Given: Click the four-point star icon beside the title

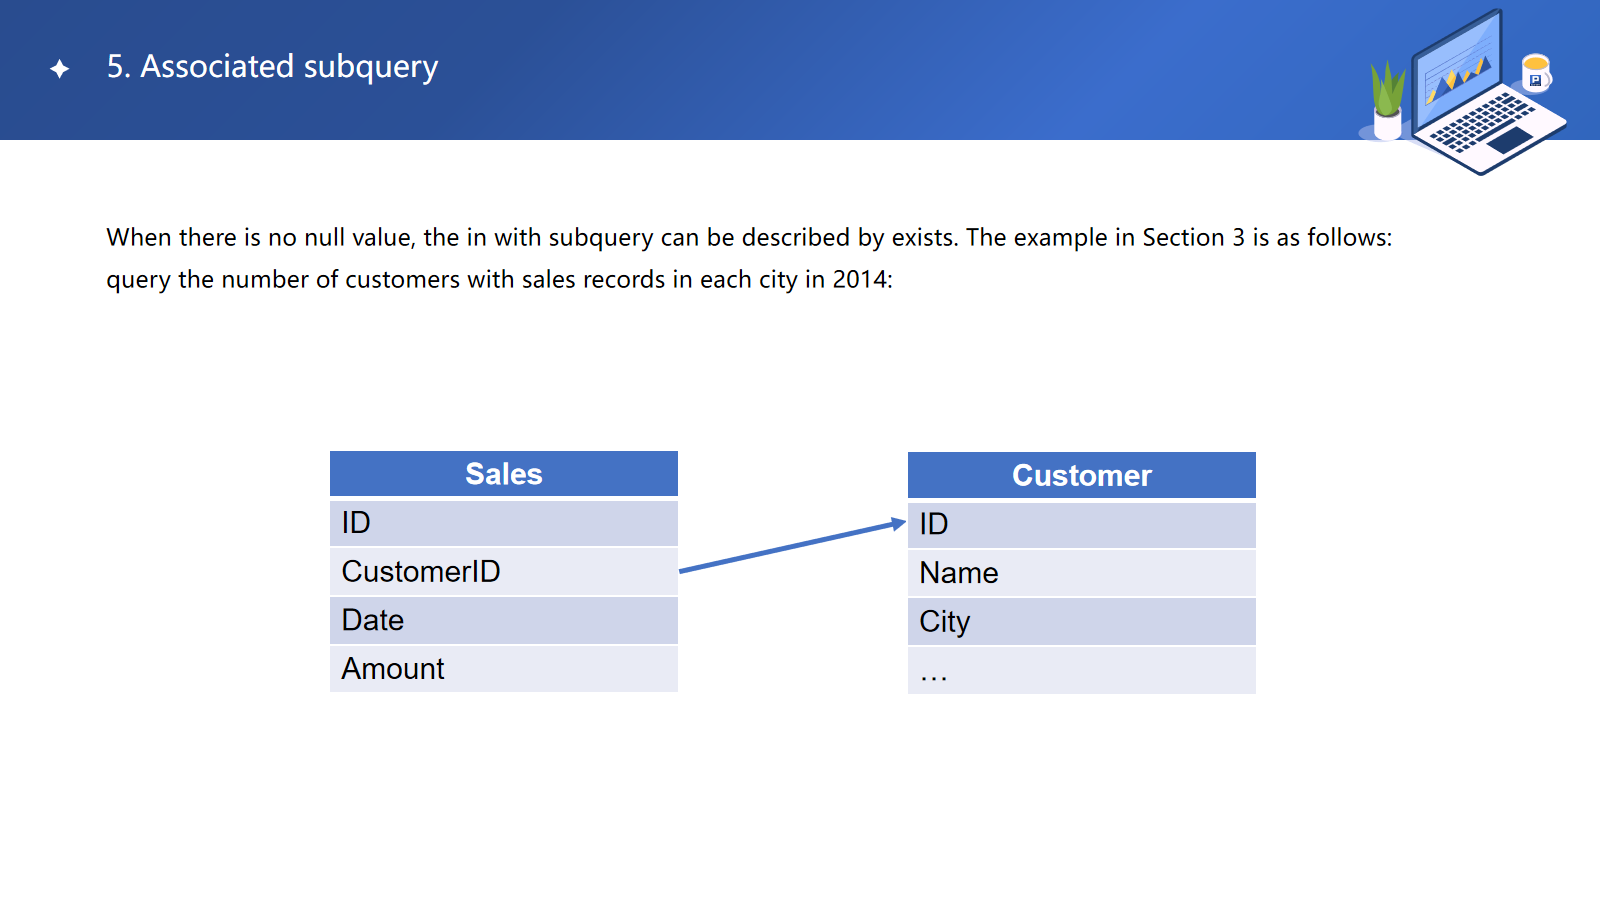Looking at the screenshot, I should (x=60, y=68).
